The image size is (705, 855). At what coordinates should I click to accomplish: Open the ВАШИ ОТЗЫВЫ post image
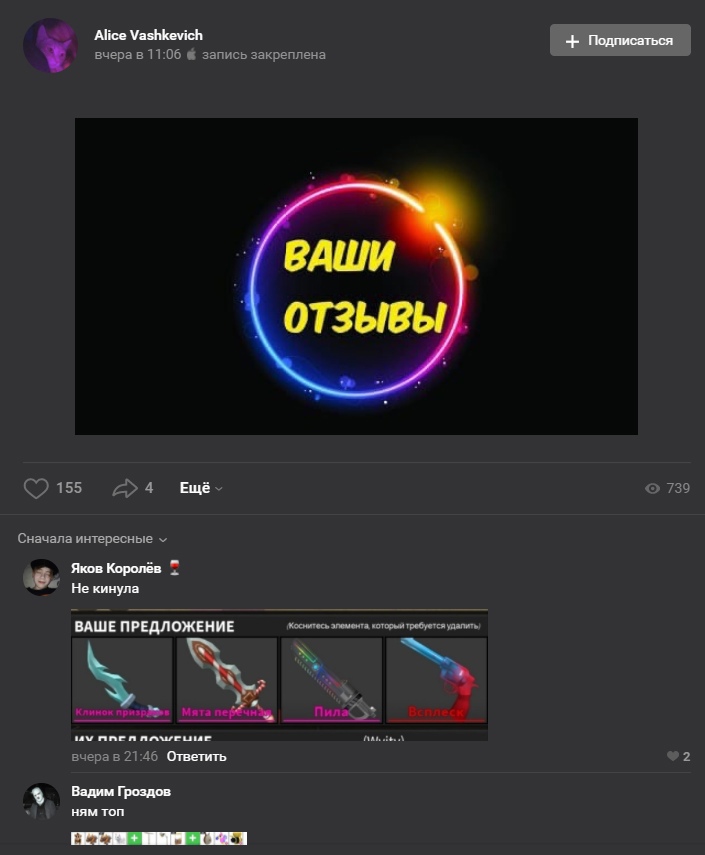356,276
